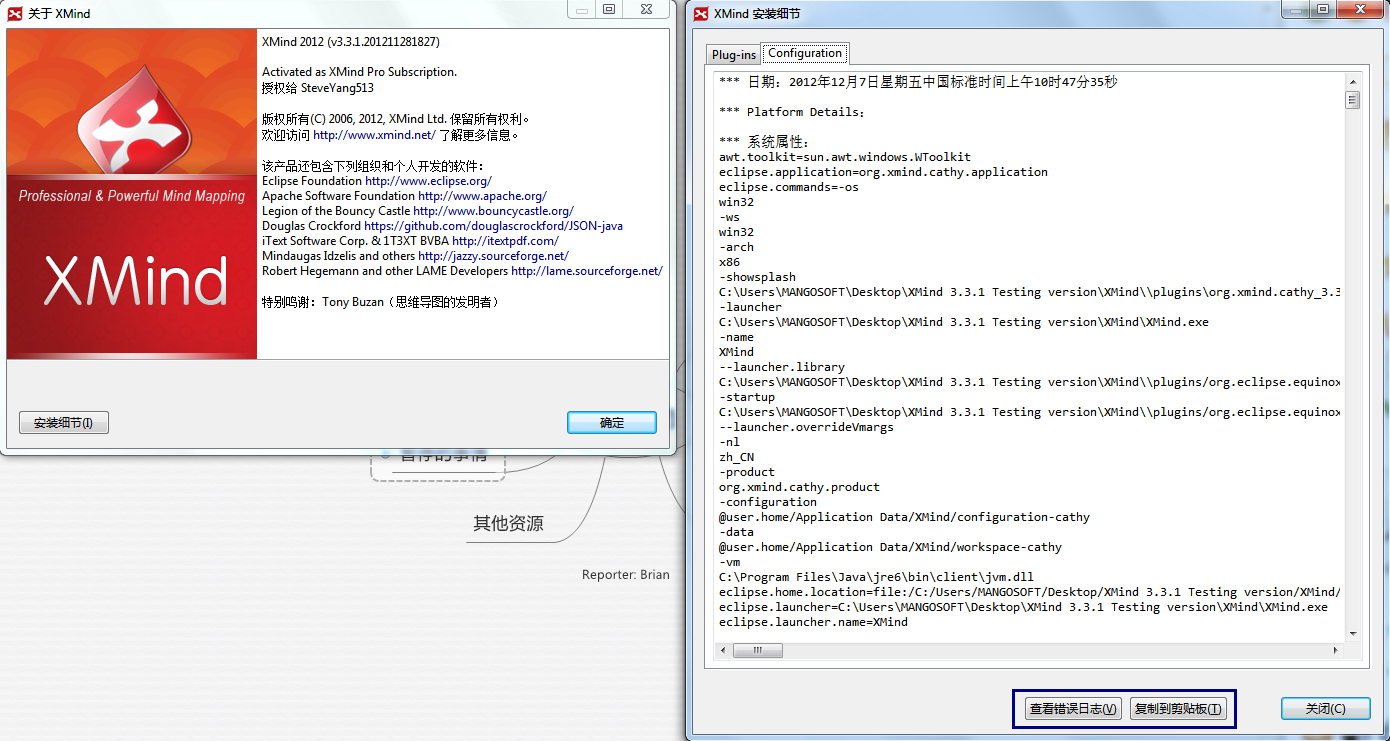1390x741 pixels.
Task: Click the eclipse.application=org.xmind.cathy.application line
Action: [883, 172]
